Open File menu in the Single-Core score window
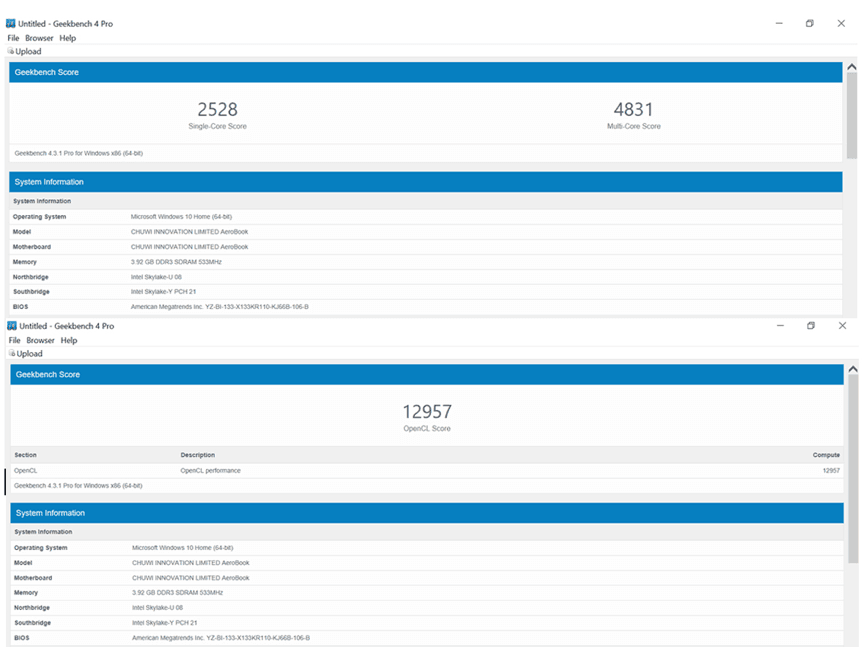 click(x=13, y=38)
